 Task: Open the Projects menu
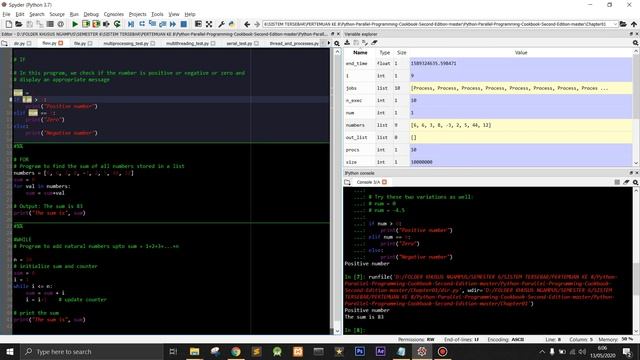tap(138, 14)
